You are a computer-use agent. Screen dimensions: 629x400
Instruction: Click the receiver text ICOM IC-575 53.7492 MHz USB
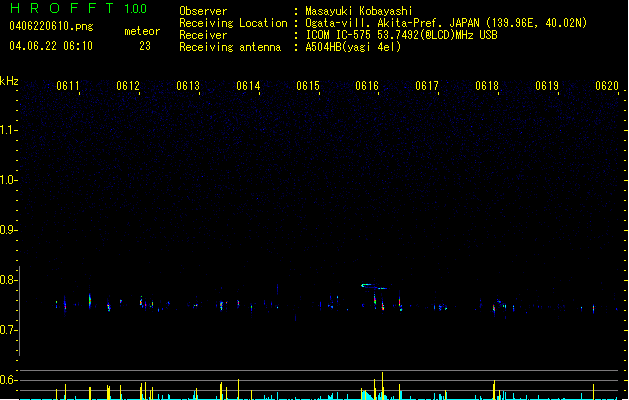pos(402,35)
